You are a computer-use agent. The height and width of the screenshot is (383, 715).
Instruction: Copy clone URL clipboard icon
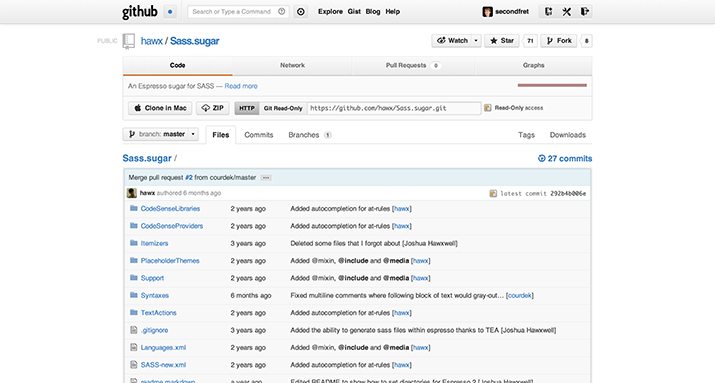click(x=487, y=108)
